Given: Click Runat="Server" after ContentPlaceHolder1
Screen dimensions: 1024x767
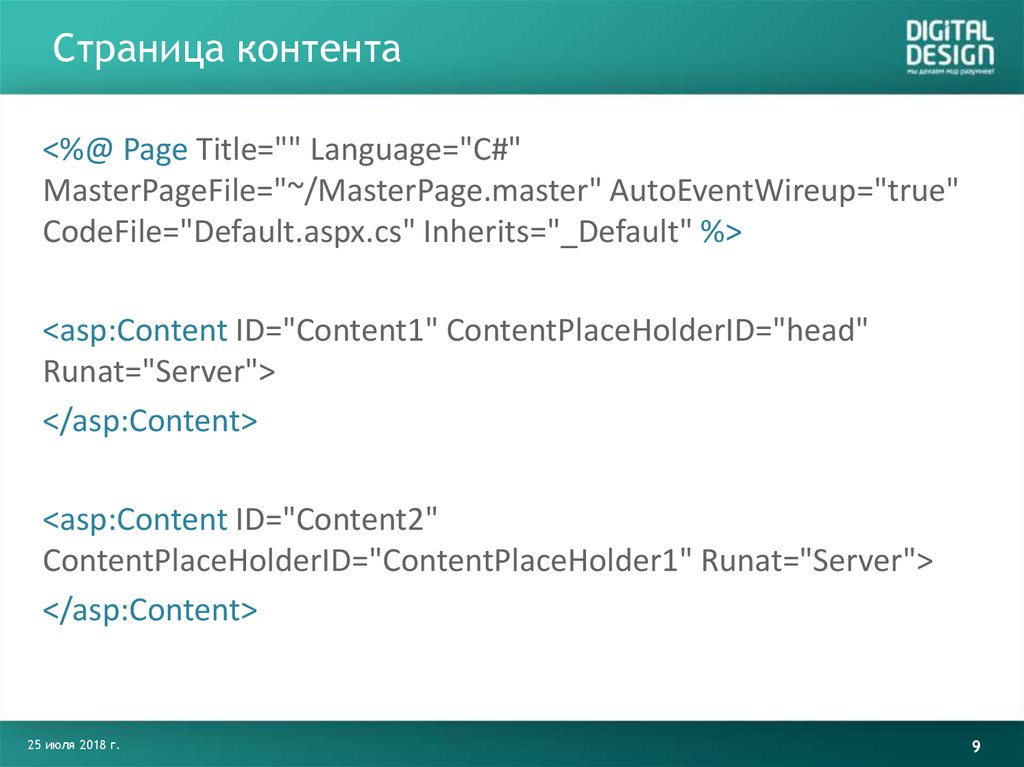Looking at the screenshot, I should click(815, 561).
